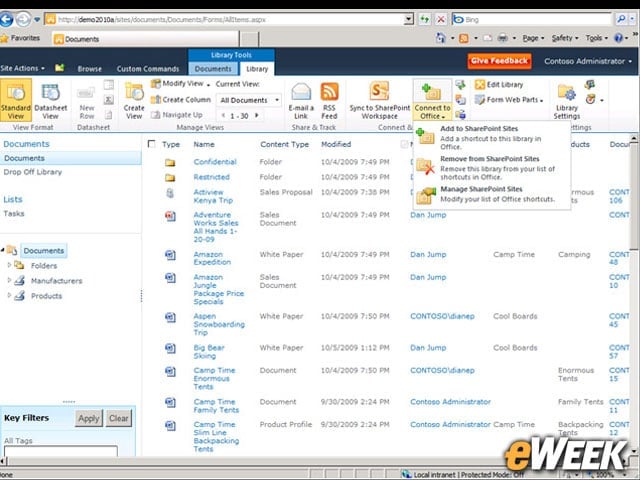Click the horizontal scrollbar at bottom
The height and width of the screenshot is (480, 640).
coord(314,461)
